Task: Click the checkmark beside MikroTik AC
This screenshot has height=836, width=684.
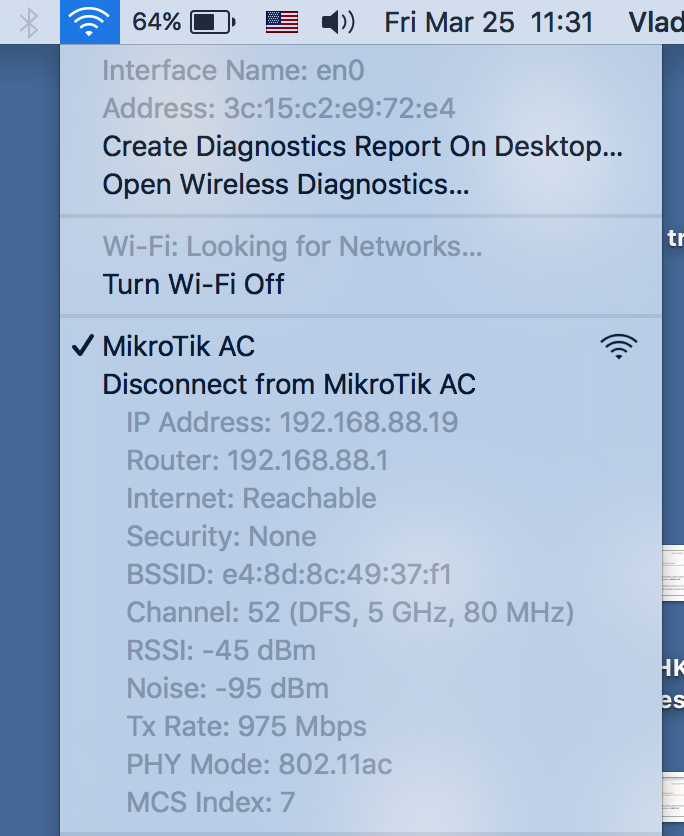Action: click(82, 347)
